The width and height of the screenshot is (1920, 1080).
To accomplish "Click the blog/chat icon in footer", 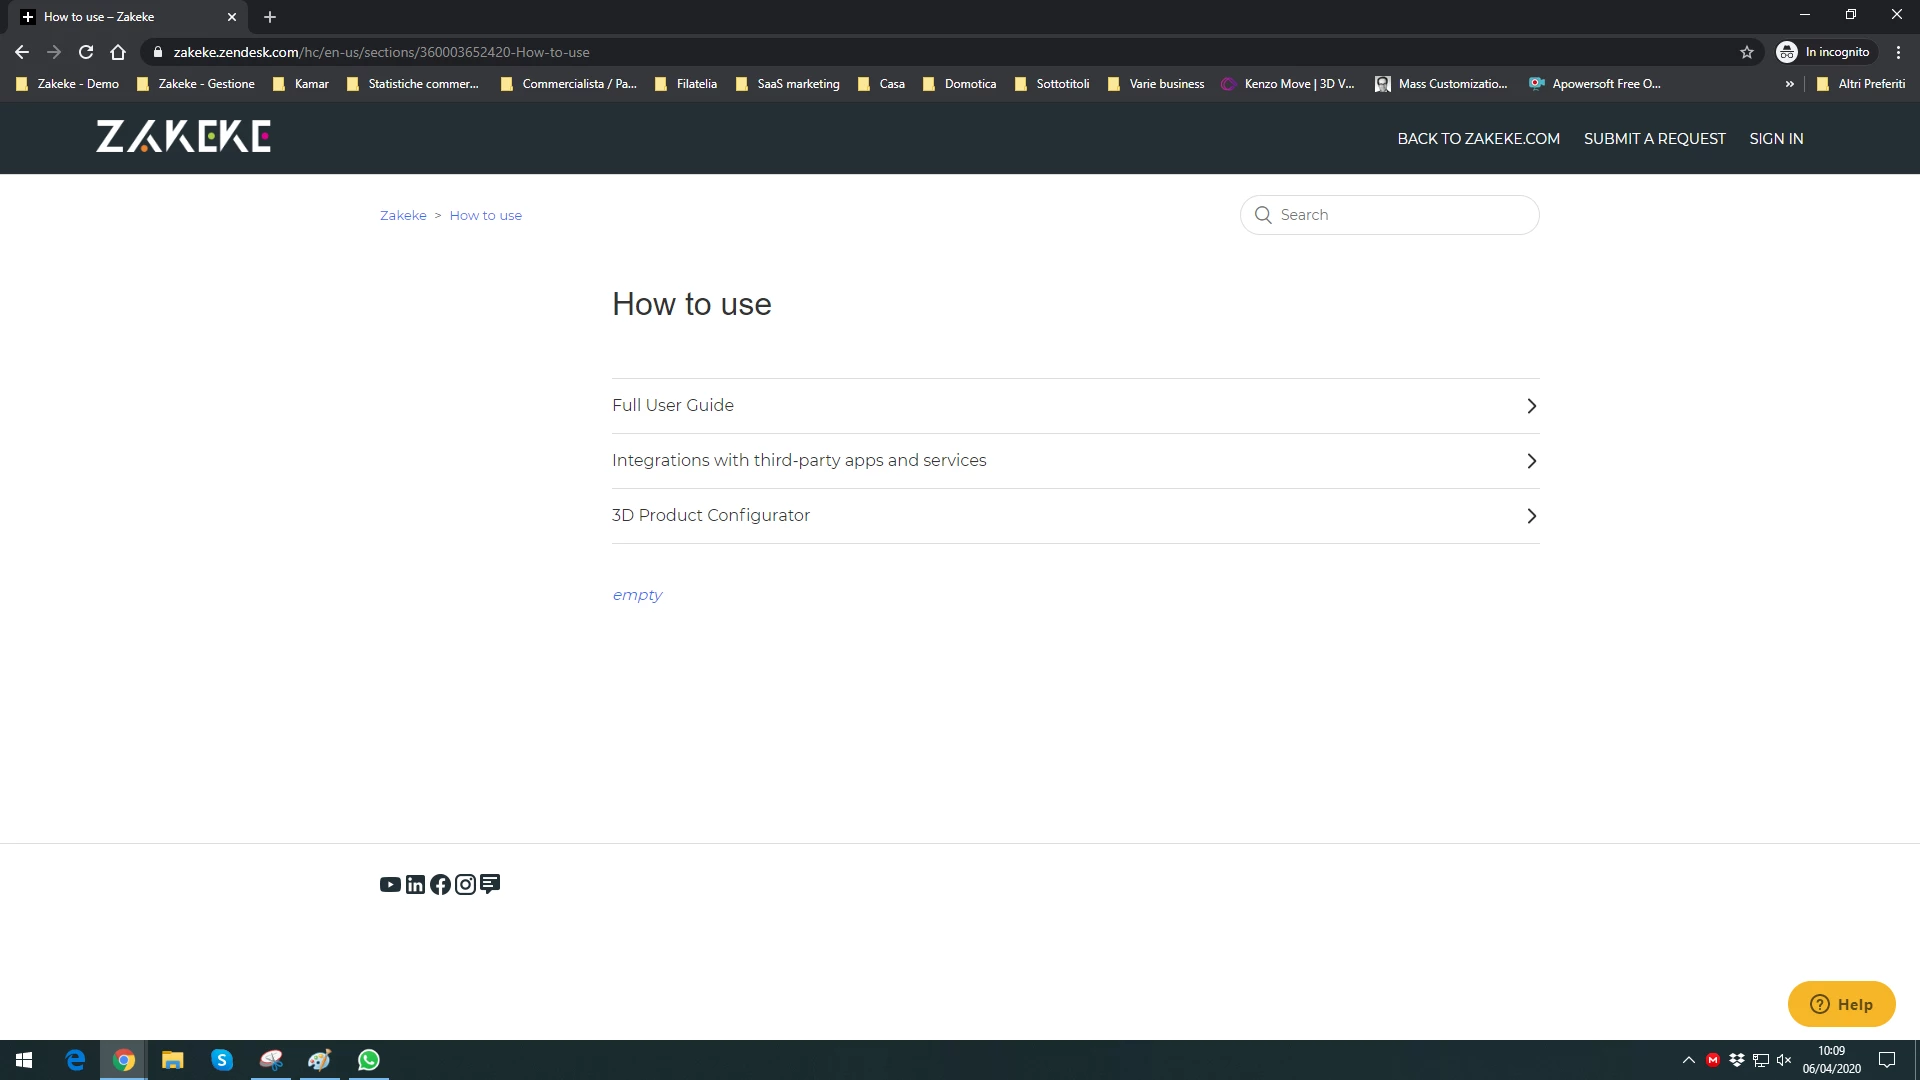I will pyautogui.click(x=490, y=884).
